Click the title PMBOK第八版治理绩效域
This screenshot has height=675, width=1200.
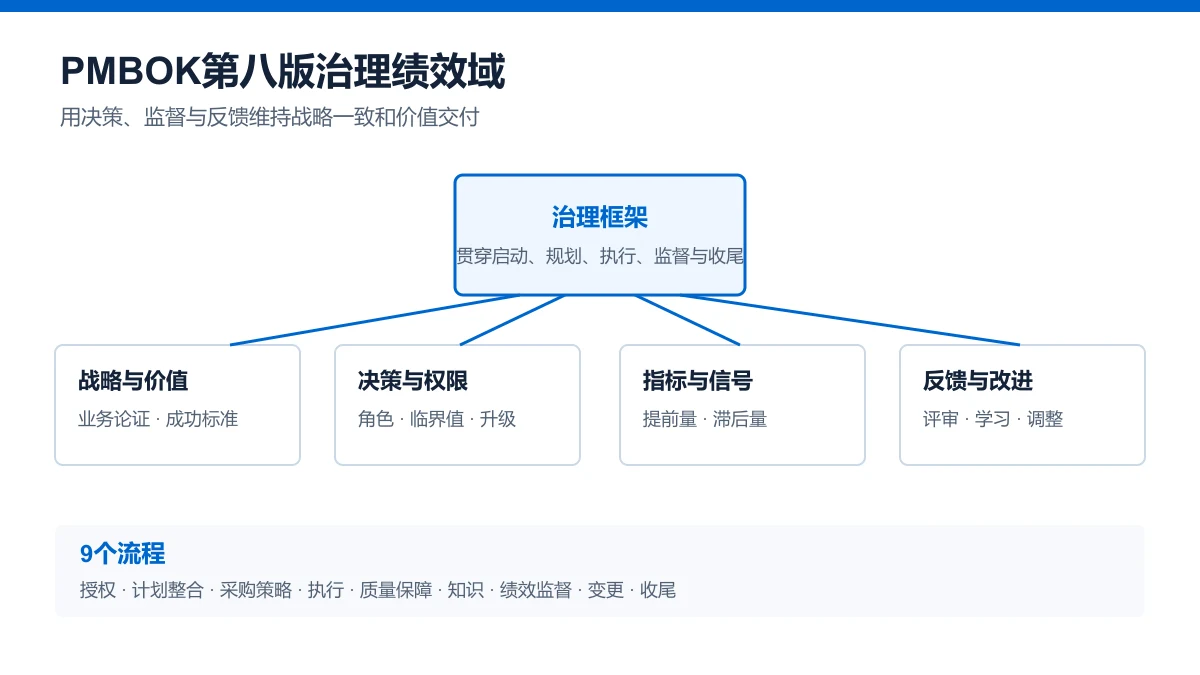(x=283, y=72)
